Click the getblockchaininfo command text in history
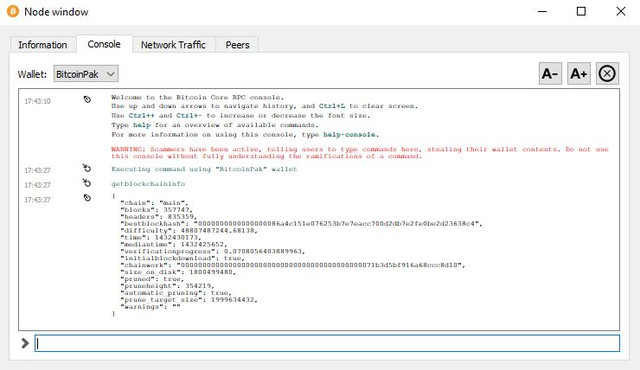 click(x=148, y=184)
